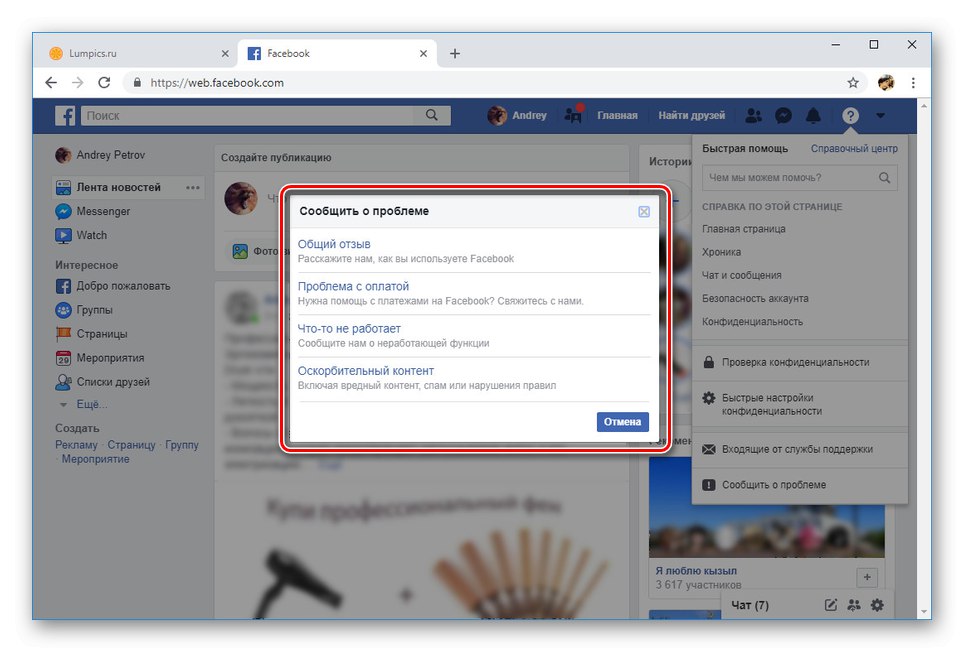Image resolution: width=964 pixels, height=652 pixels.
Task: Click Проверка конфиденциальности lock icon
Action: (708, 362)
